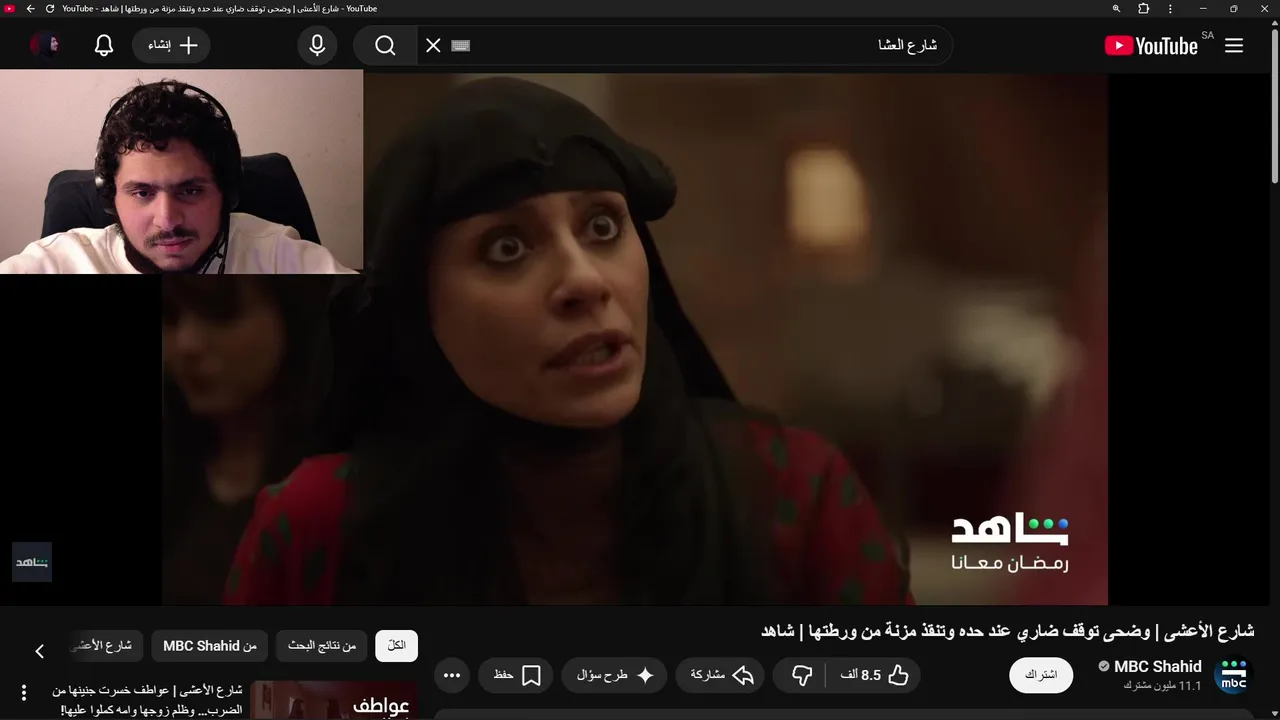Click the page's vertical scrollbar
Screen dimensions: 1280x720
(x=1275, y=104)
